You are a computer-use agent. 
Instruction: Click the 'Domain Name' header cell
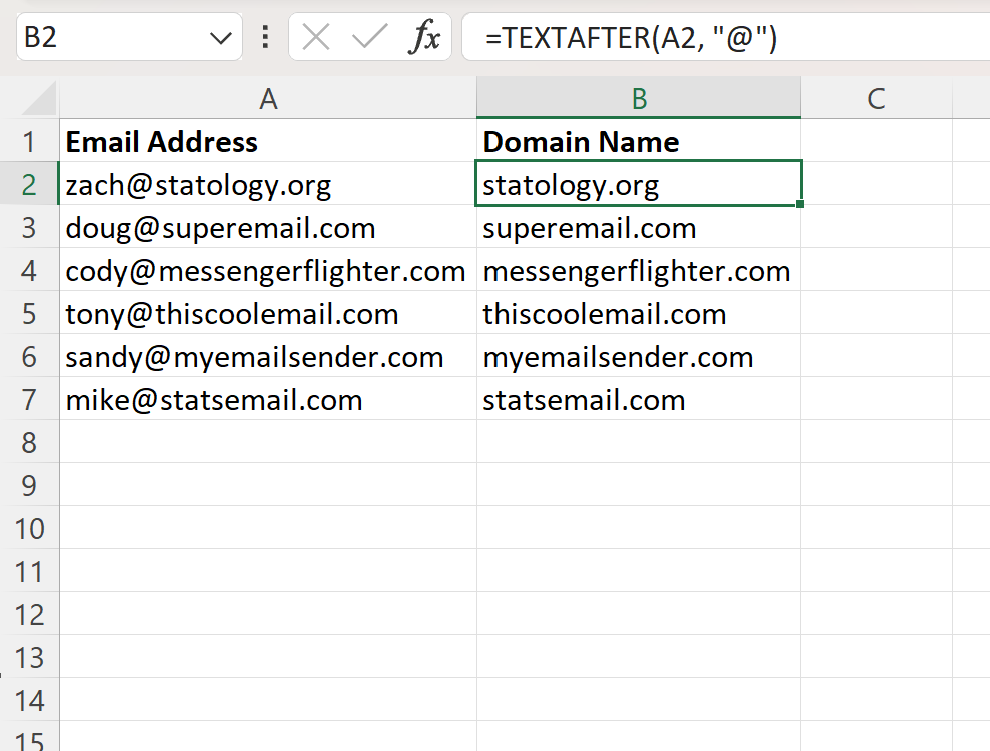click(x=638, y=141)
